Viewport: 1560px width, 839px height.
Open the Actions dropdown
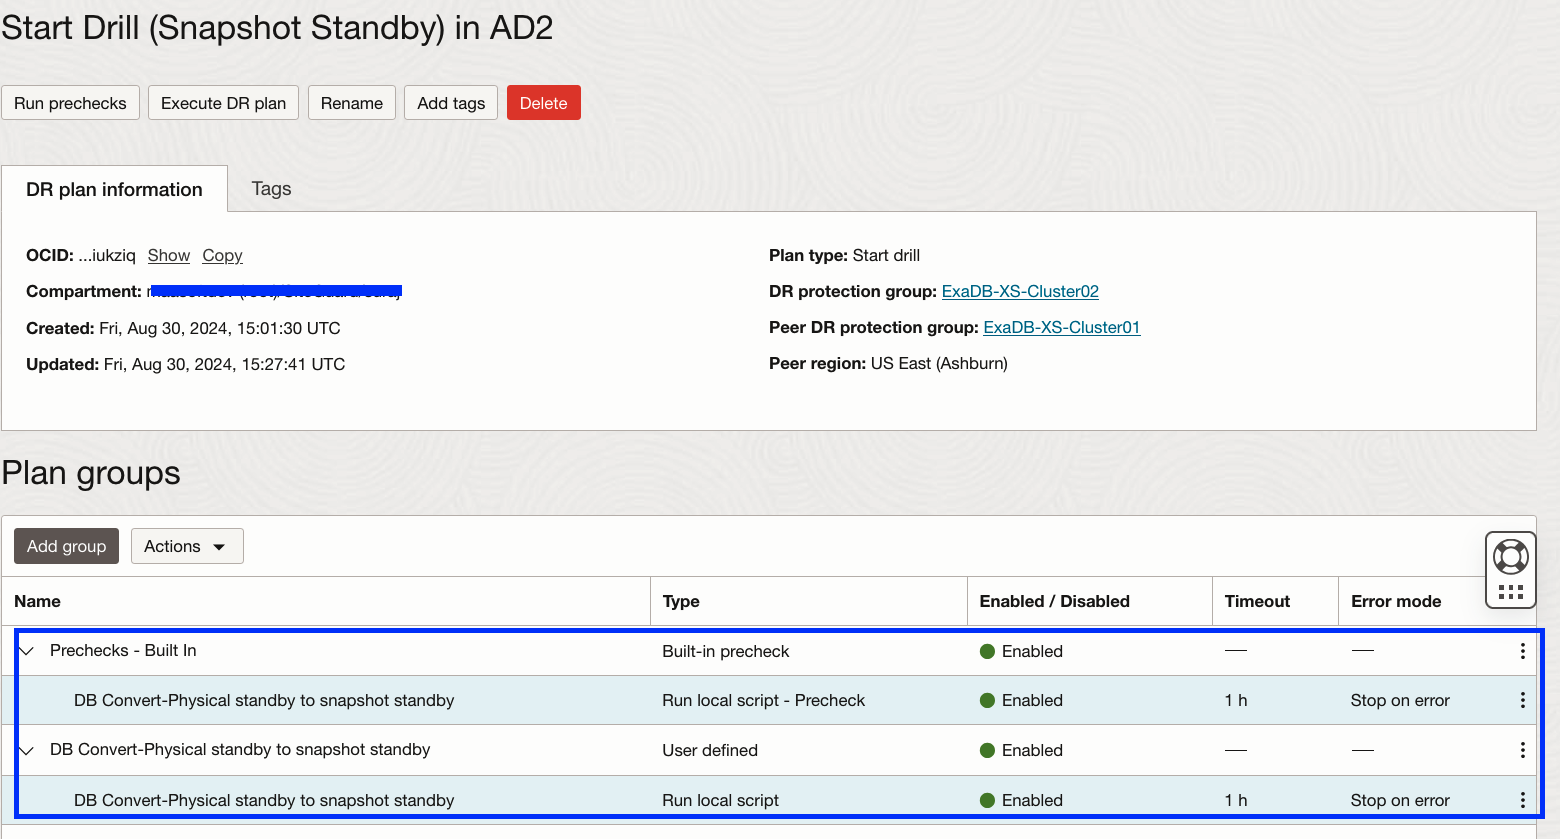(x=187, y=546)
